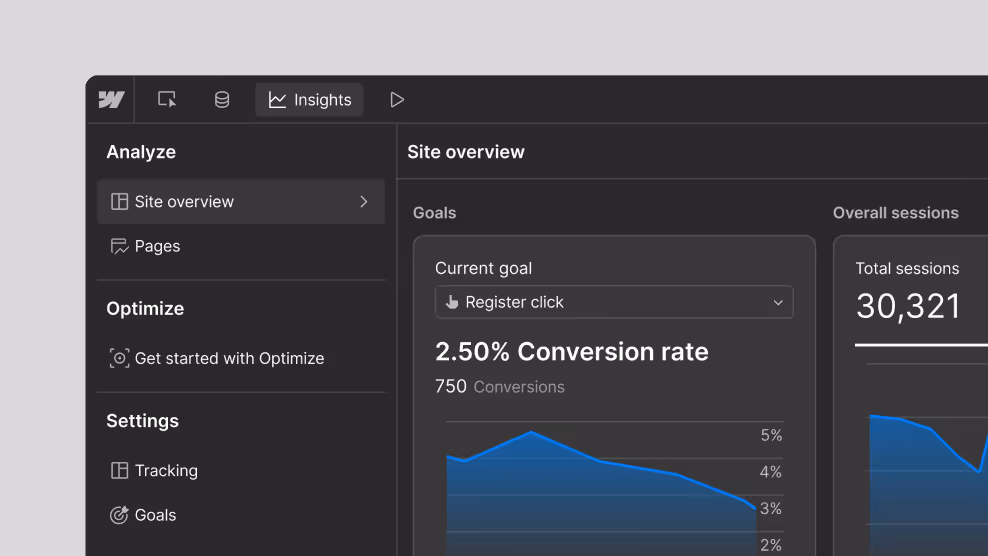
Task: Click the Optimize target frame icon
Action: click(x=119, y=358)
